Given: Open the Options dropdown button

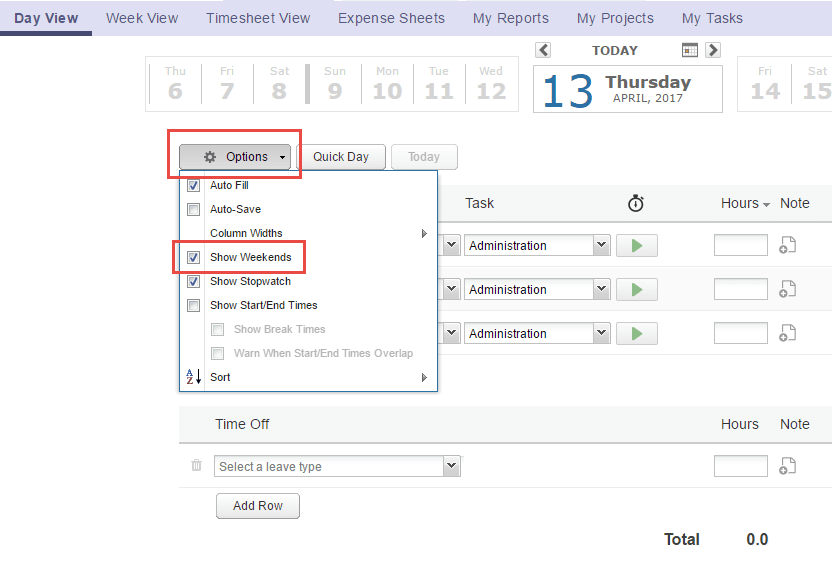Looking at the screenshot, I should tap(236, 157).
